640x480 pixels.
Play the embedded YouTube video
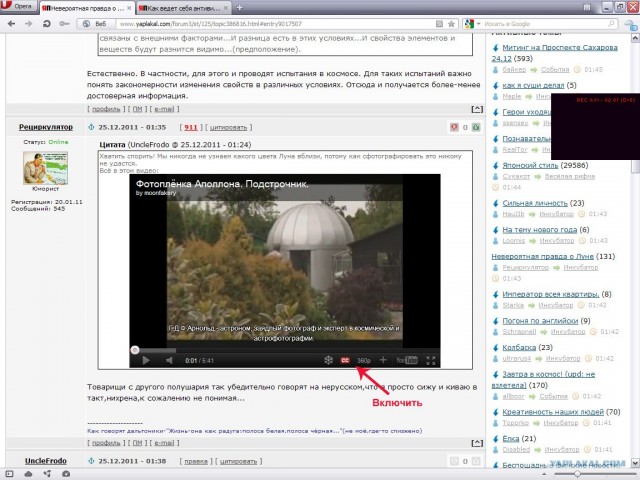click(x=146, y=360)
